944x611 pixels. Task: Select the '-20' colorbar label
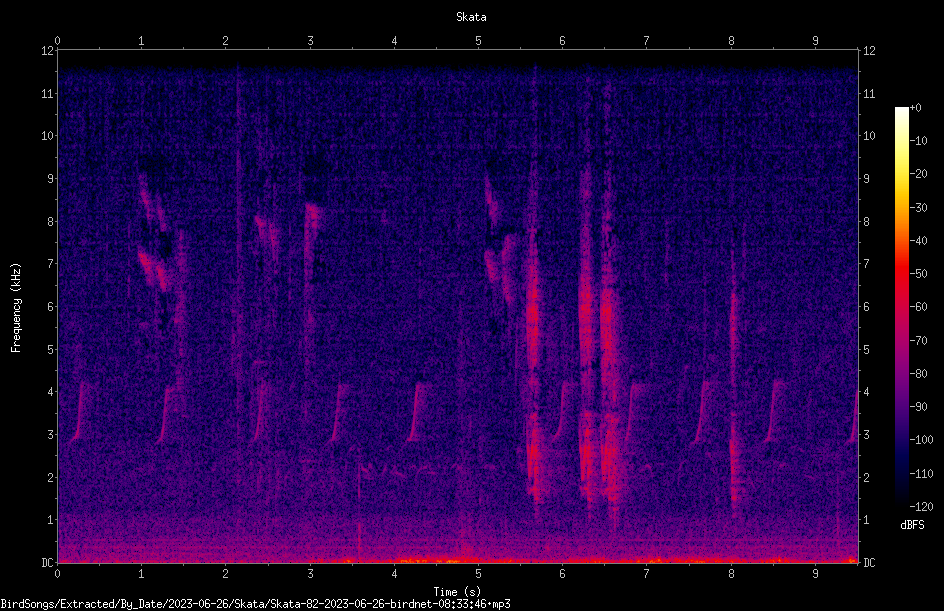coord(919,174)
